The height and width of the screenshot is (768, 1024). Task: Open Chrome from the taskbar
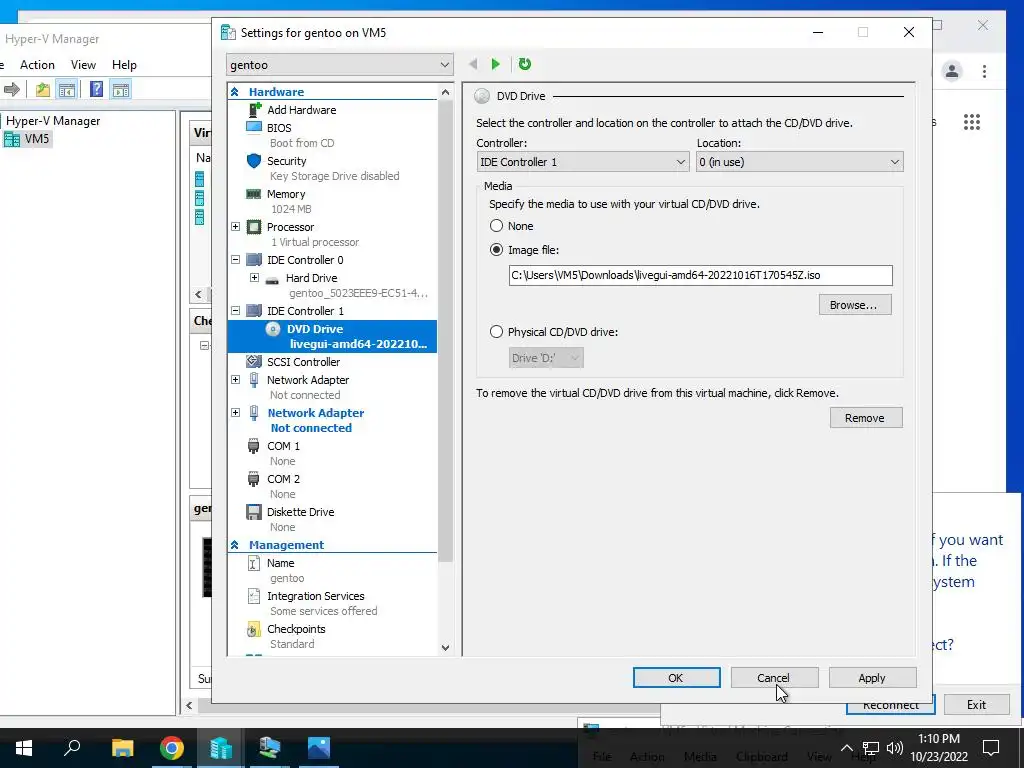click(x=172, y=748)
